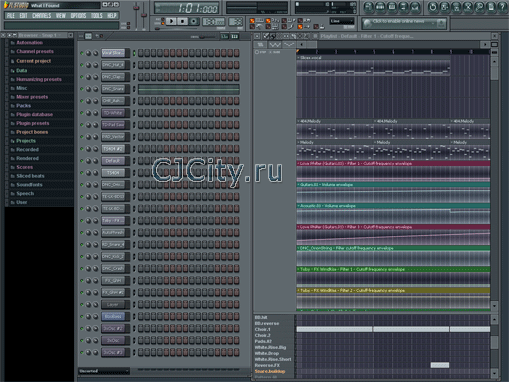
Task: Click the question mark help icon
Action: 503,7
